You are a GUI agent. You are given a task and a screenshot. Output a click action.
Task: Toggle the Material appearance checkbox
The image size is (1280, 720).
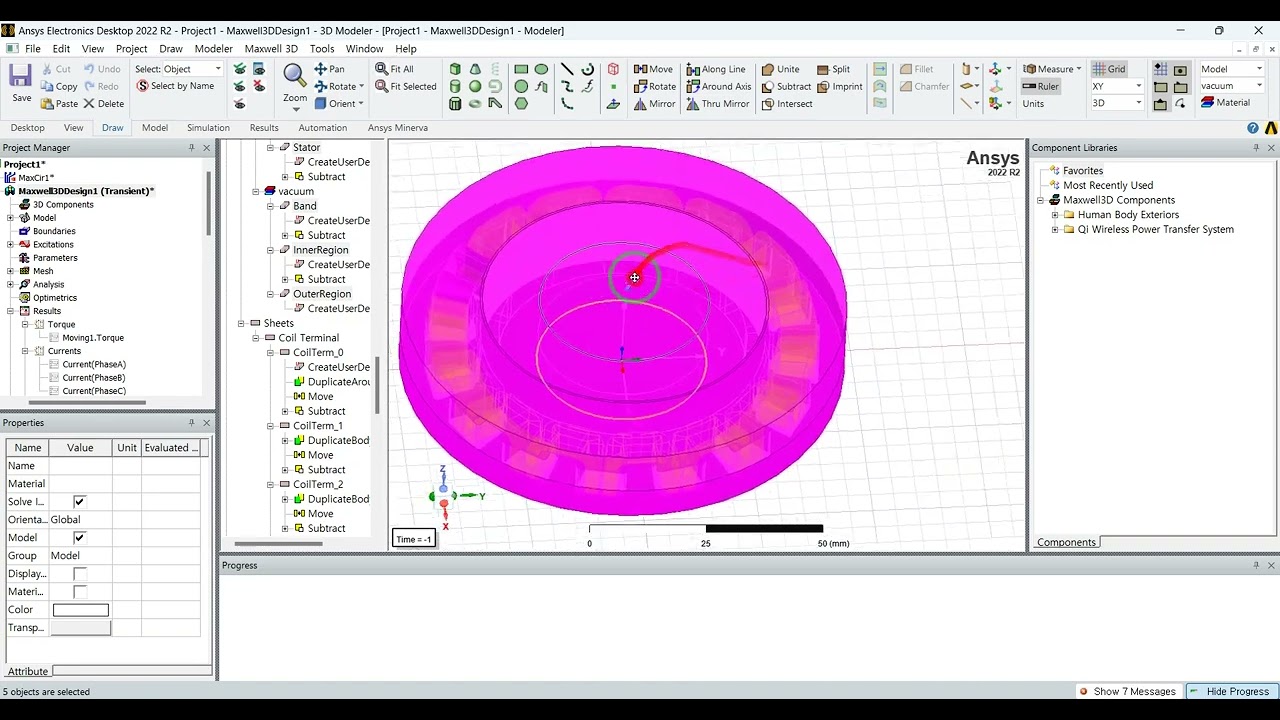(x=79, y=592)
